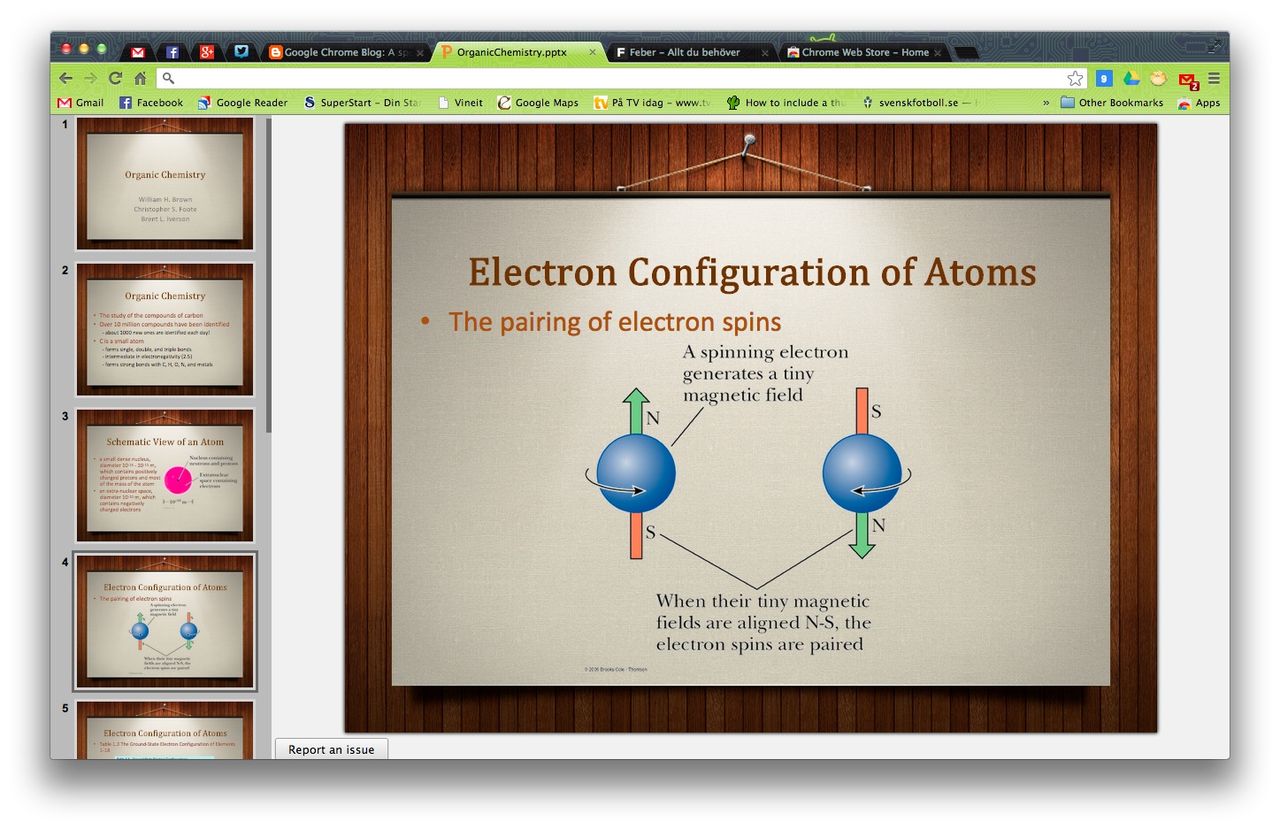Screen dimensions: 1280x829
Task: Go to the home page icon
Action: point(140,78)
